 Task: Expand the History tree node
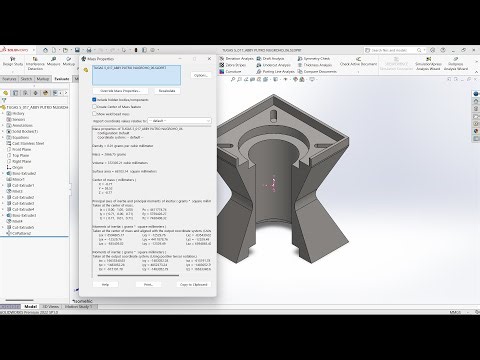pos(3,114)
